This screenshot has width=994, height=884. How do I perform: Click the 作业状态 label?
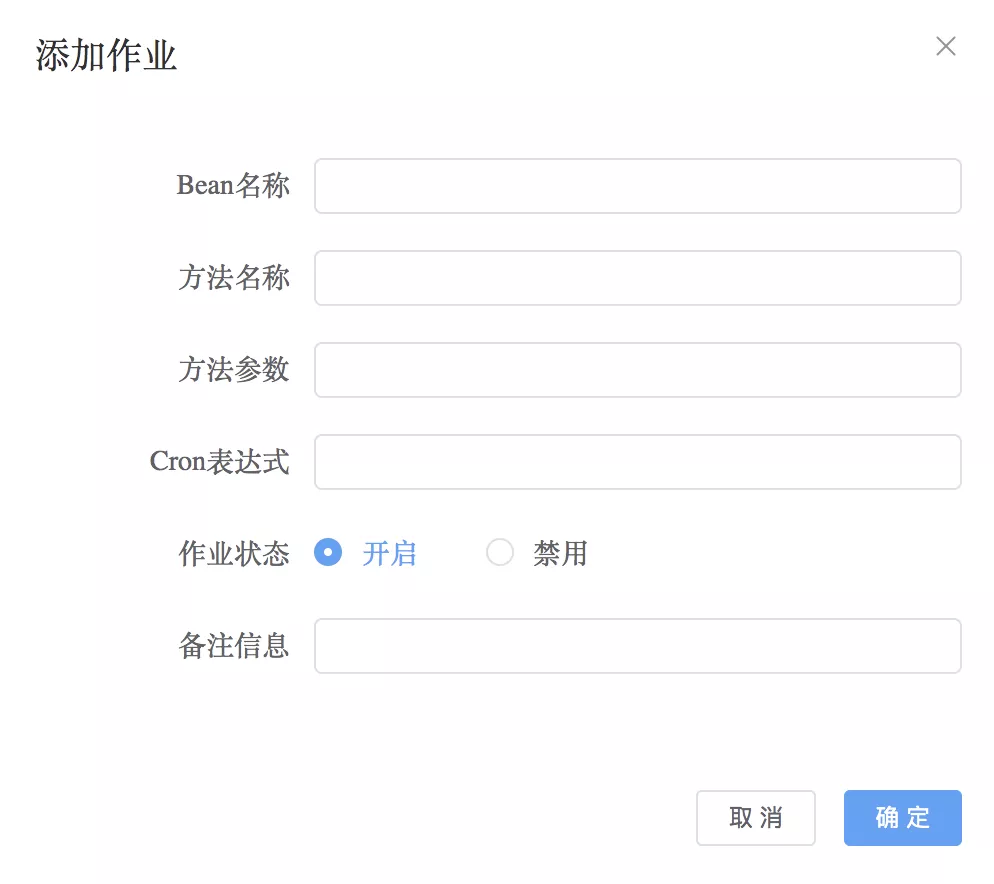click(x=233, y=553)
